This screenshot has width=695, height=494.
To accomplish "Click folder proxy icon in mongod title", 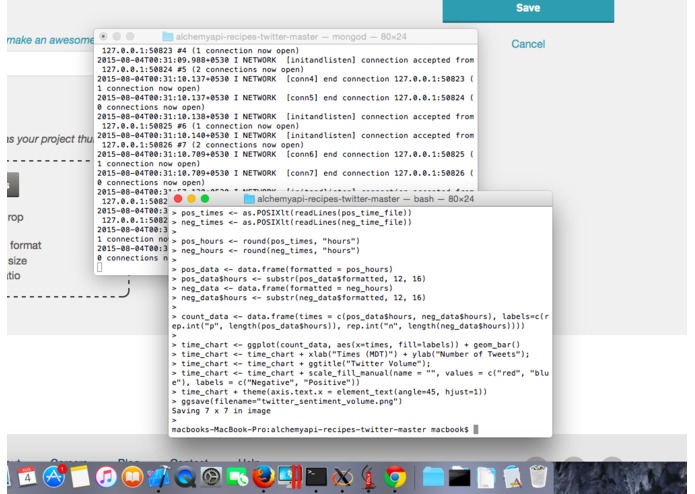I will coord(168,36).
